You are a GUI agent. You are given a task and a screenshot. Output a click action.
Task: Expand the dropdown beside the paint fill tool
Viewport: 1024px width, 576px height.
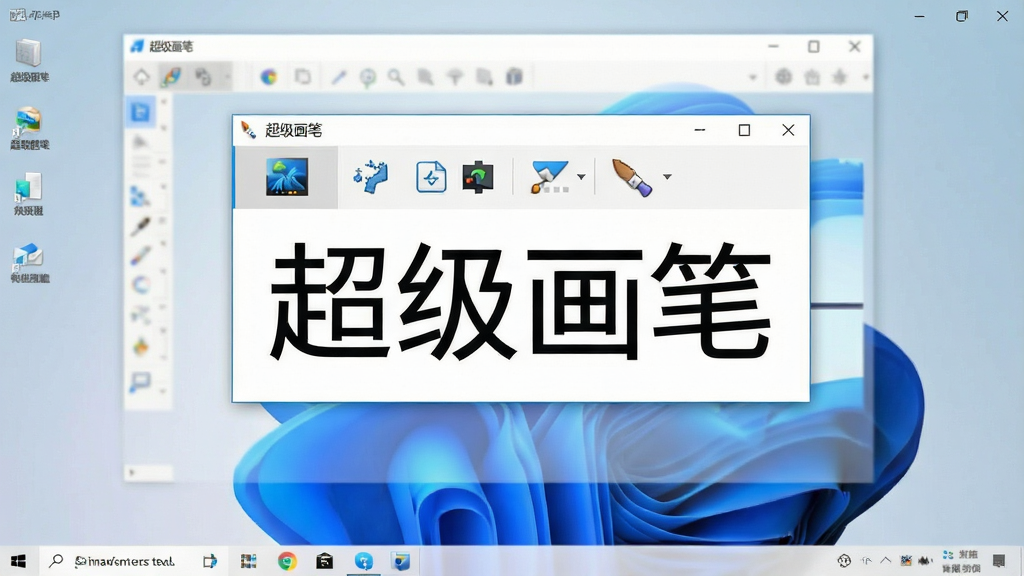click(581, 177)
